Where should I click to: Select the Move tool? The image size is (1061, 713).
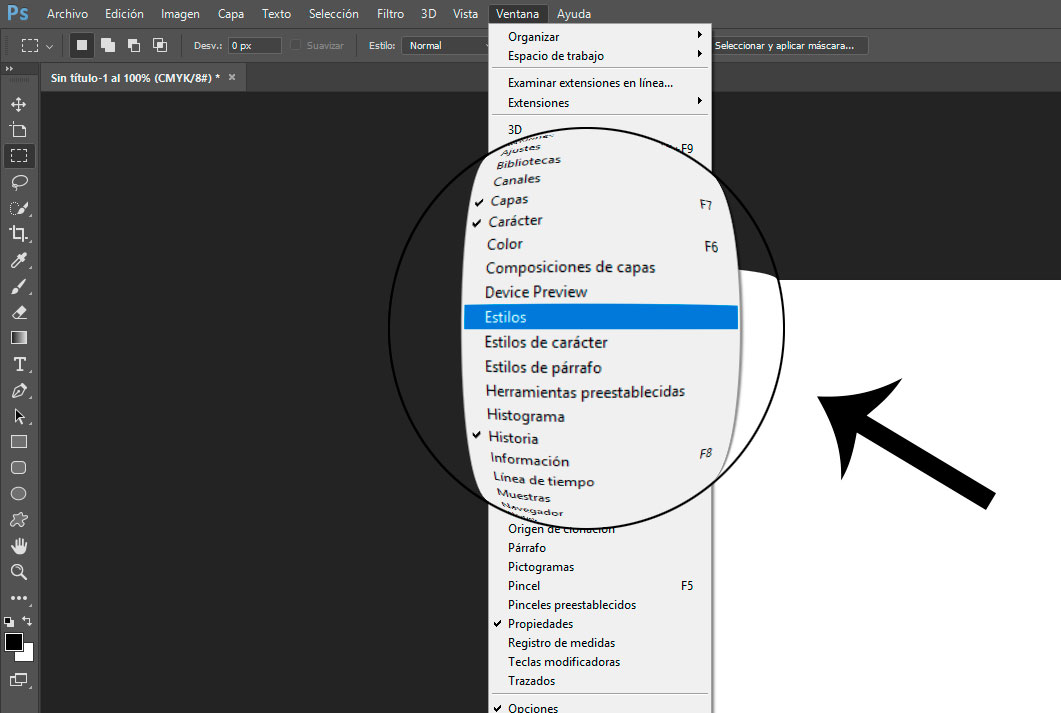[x=19, y=104]
